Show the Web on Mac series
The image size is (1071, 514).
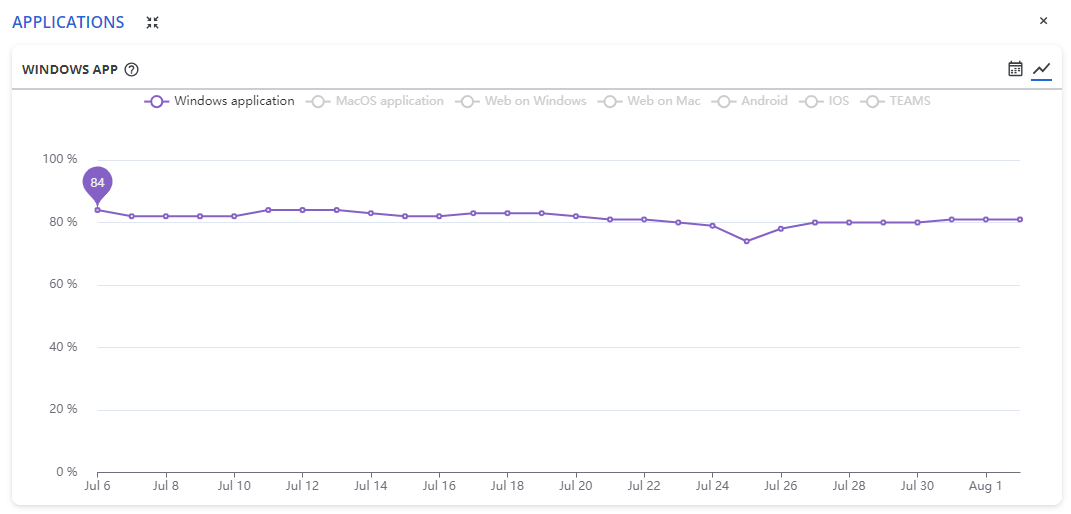(x=649, y=101)
